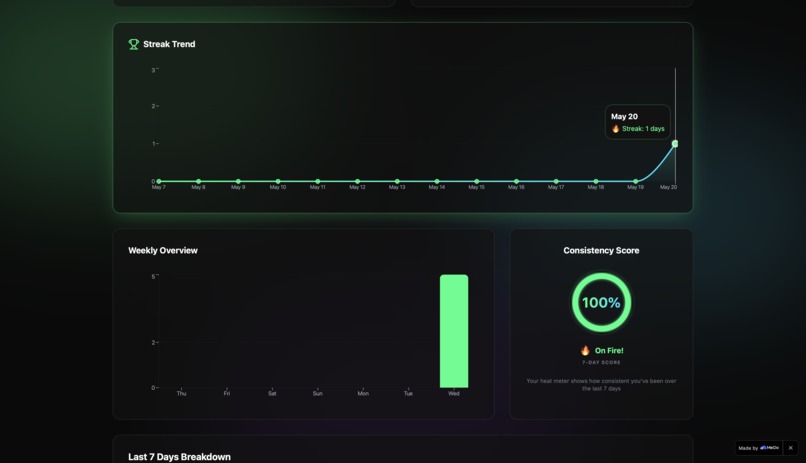Click the 'May 20' tooltip title
Viewport: 806px width, 463px height.
tap(624, 117)
